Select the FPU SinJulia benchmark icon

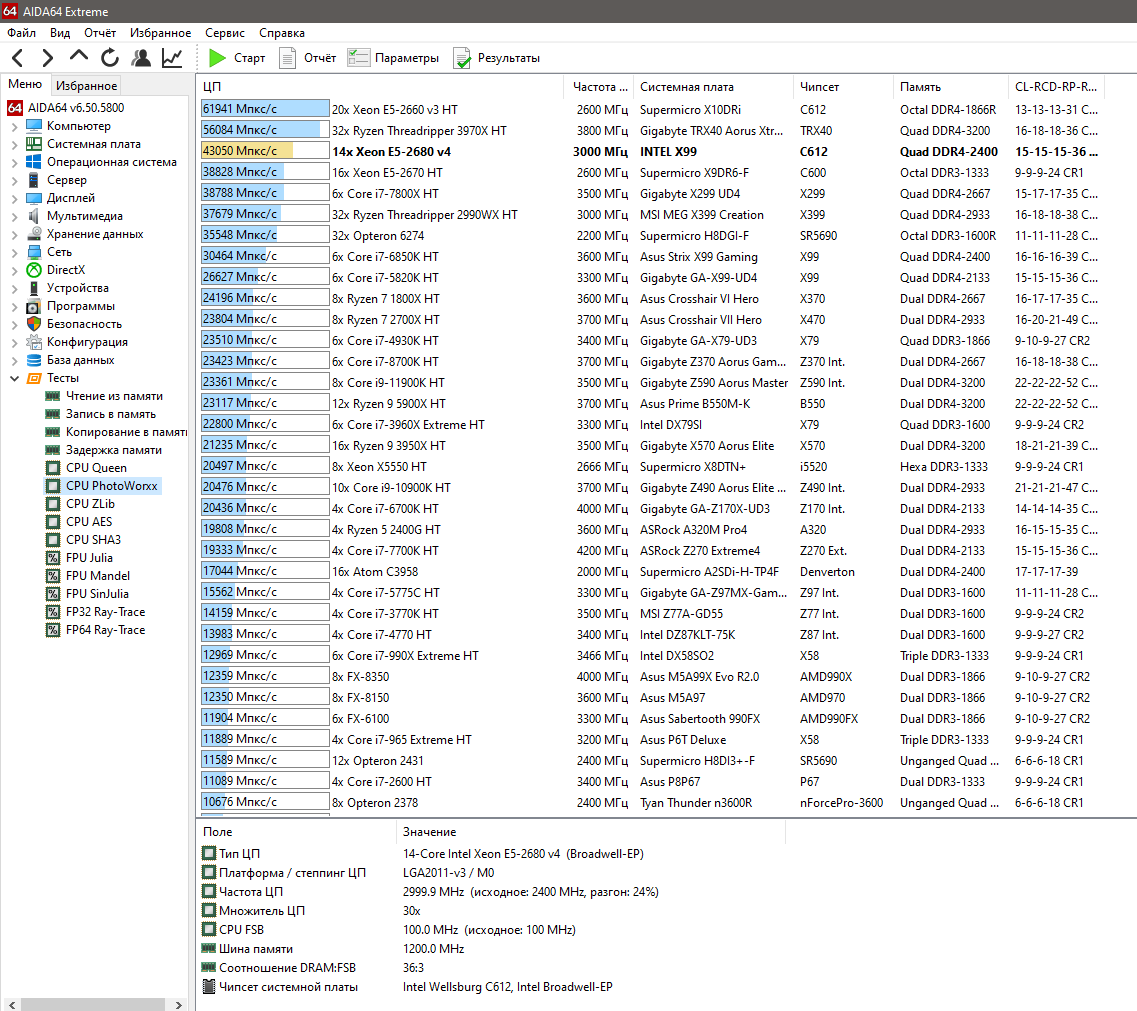tap(53, 593)
